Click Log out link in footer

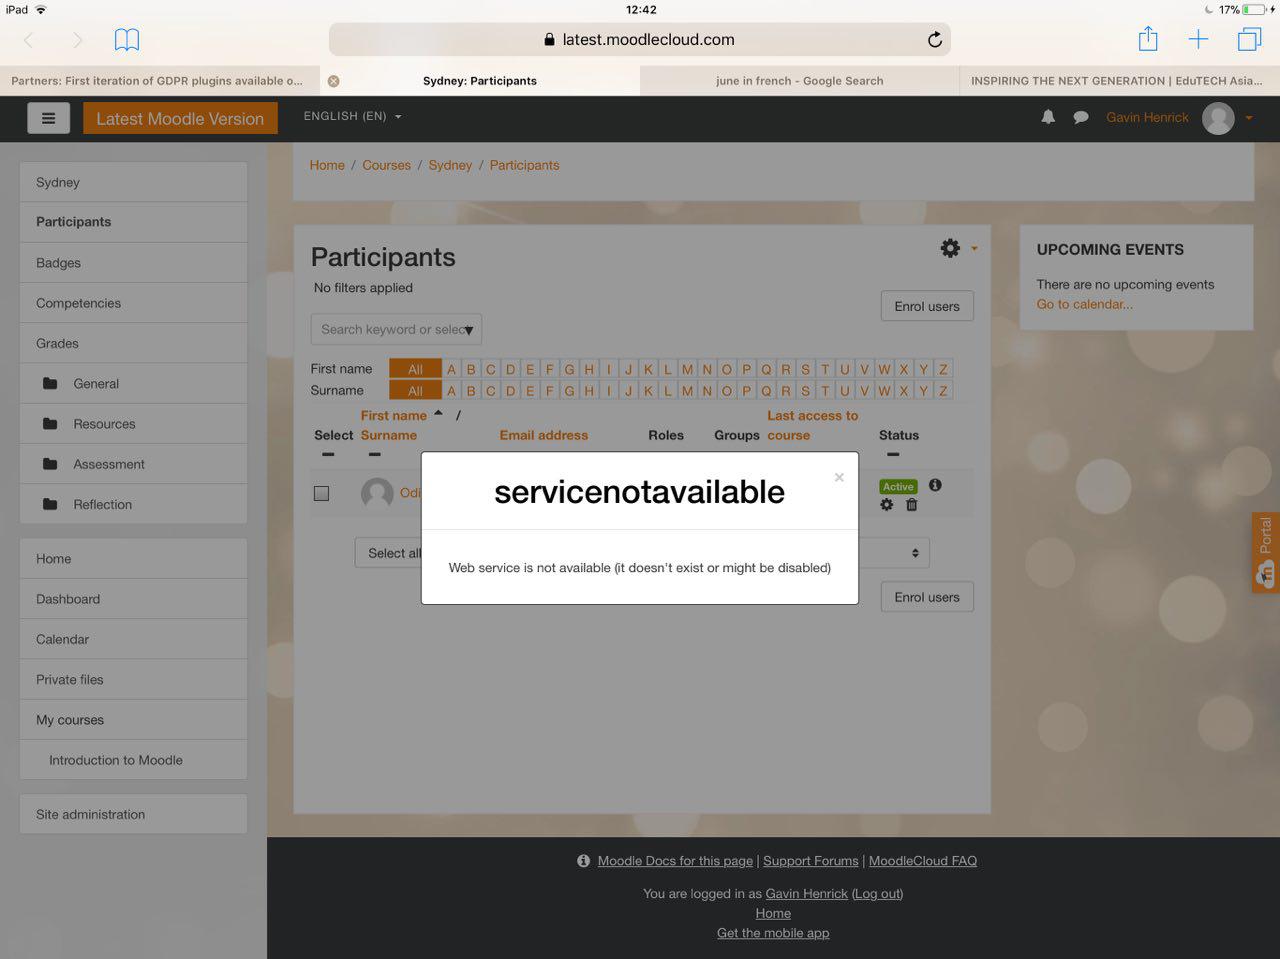click(877, 894)
